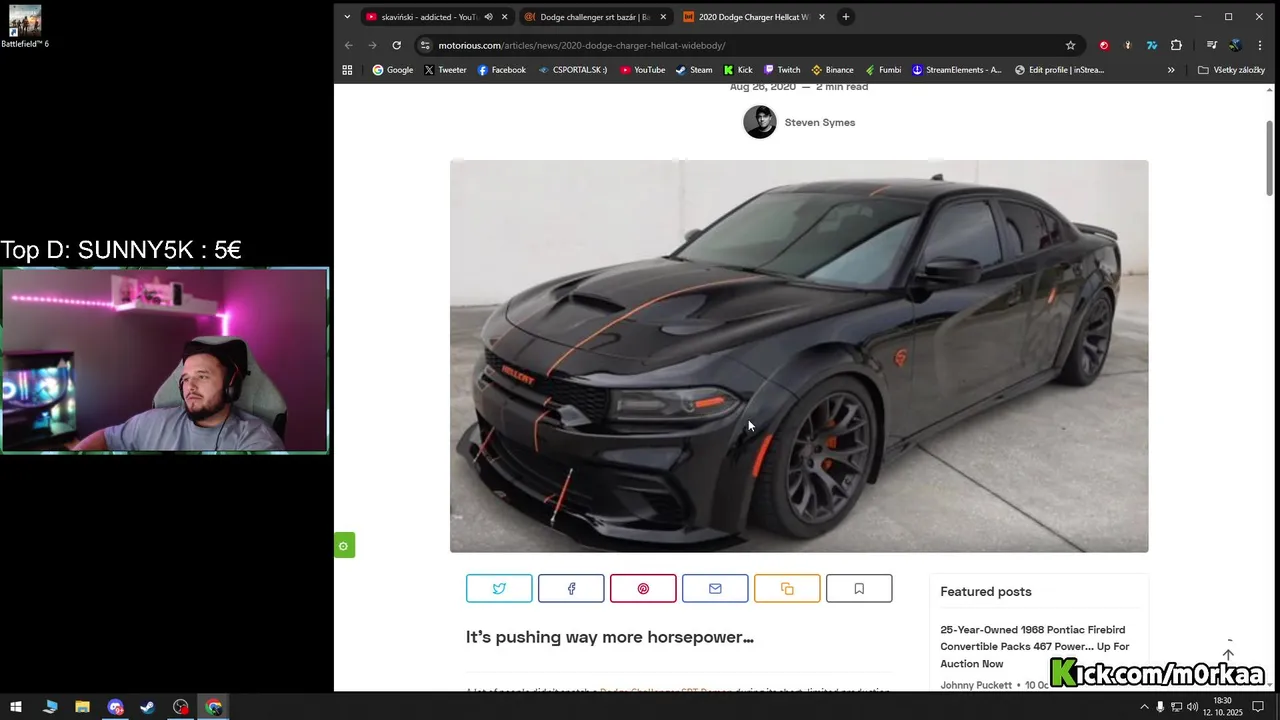This screenshot has height=720, width=1280.
Task: Open the Fumbi bookmark
Action: coord(882,70)
